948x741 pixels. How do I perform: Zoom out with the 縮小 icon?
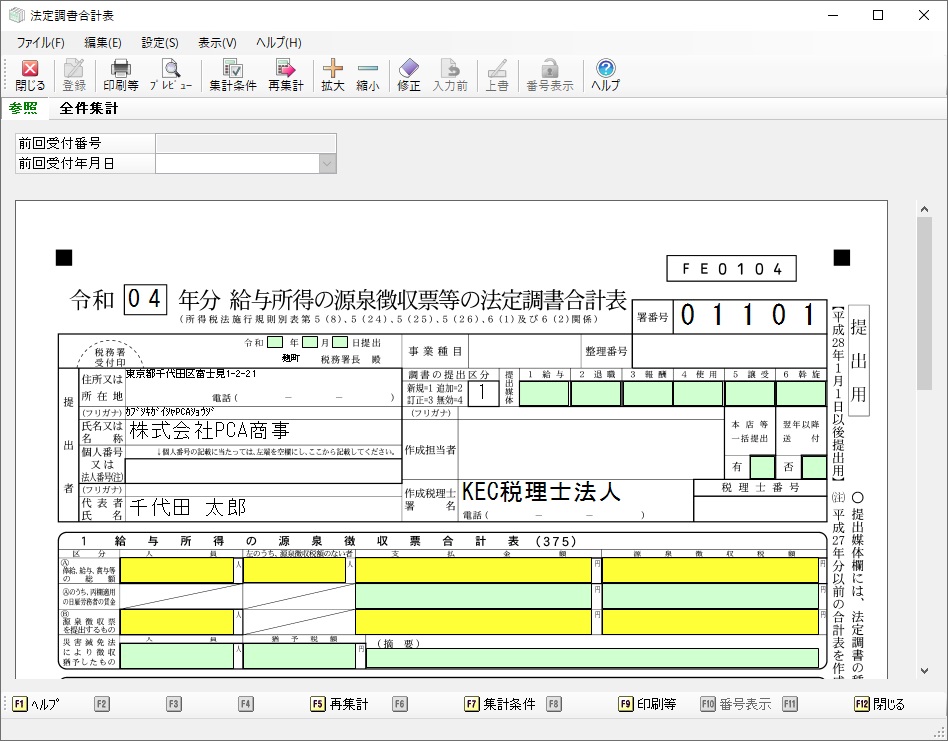[367, 76]
